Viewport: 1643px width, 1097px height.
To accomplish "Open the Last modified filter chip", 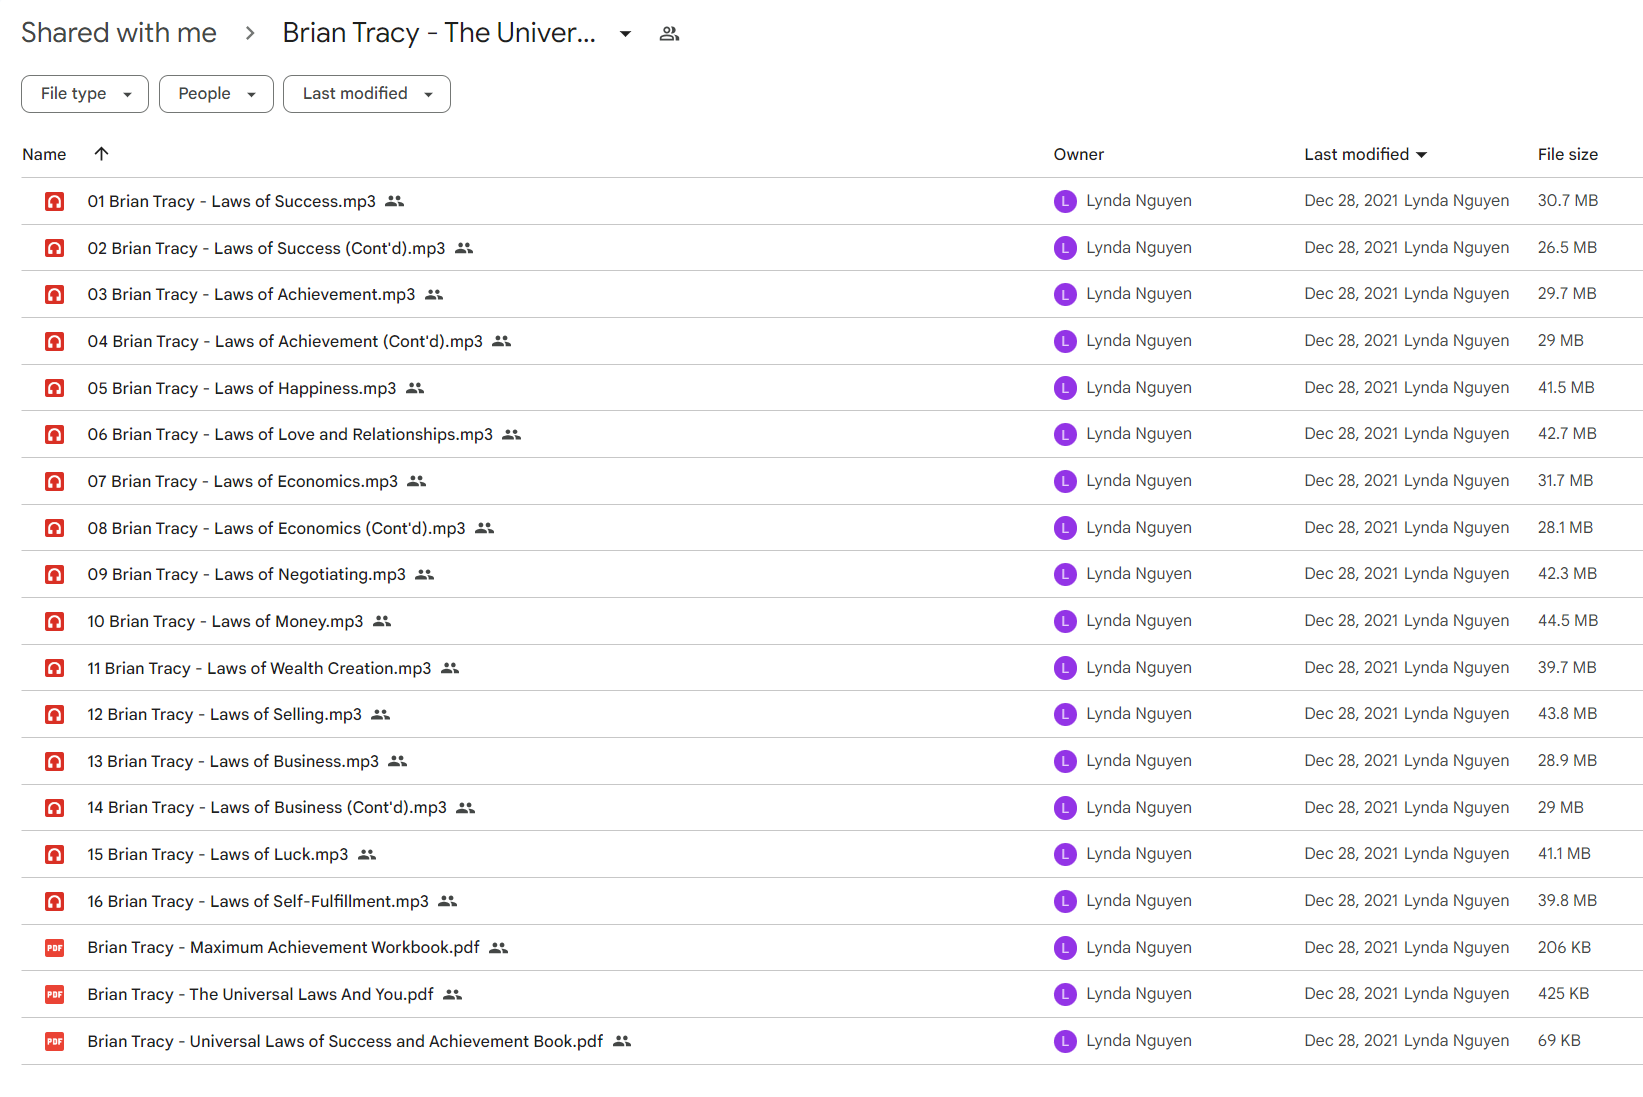I will [367, 94].
